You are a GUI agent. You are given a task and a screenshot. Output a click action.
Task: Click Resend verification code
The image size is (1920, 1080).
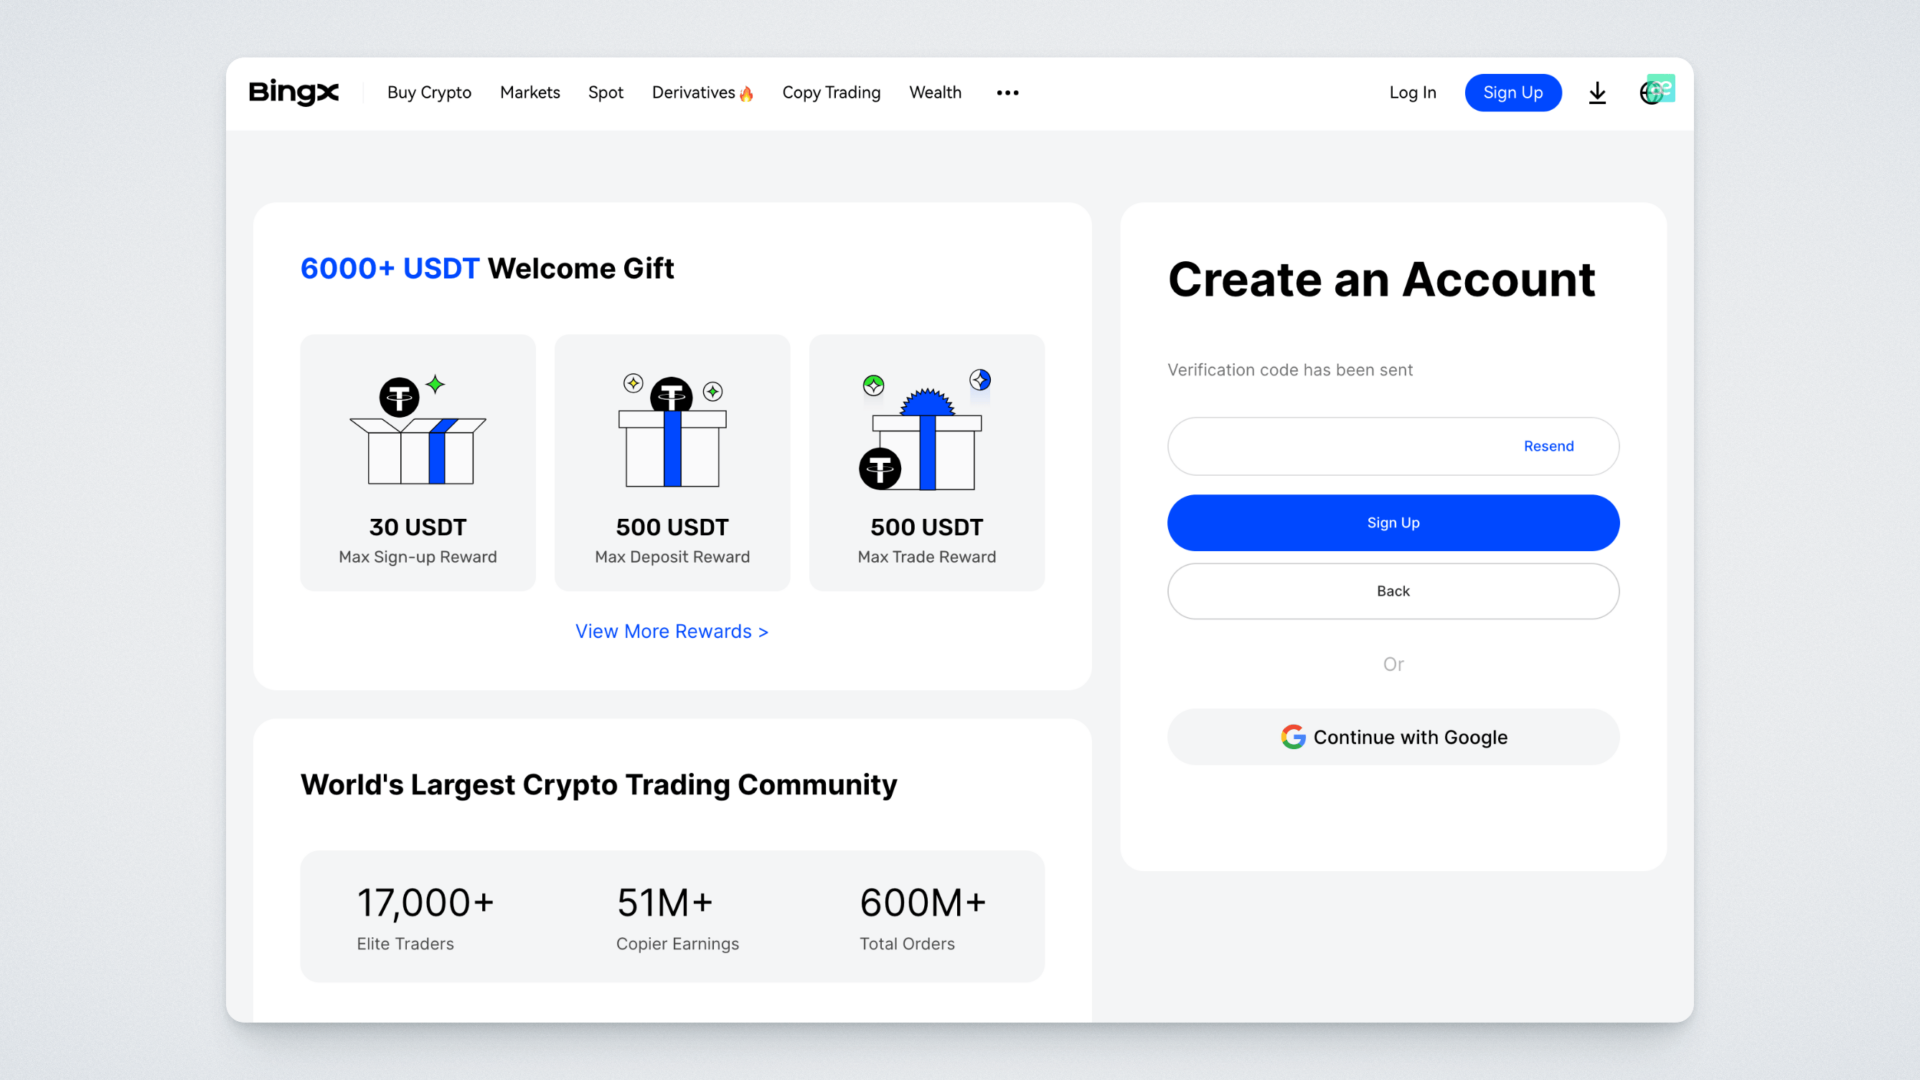(1548, 446)
